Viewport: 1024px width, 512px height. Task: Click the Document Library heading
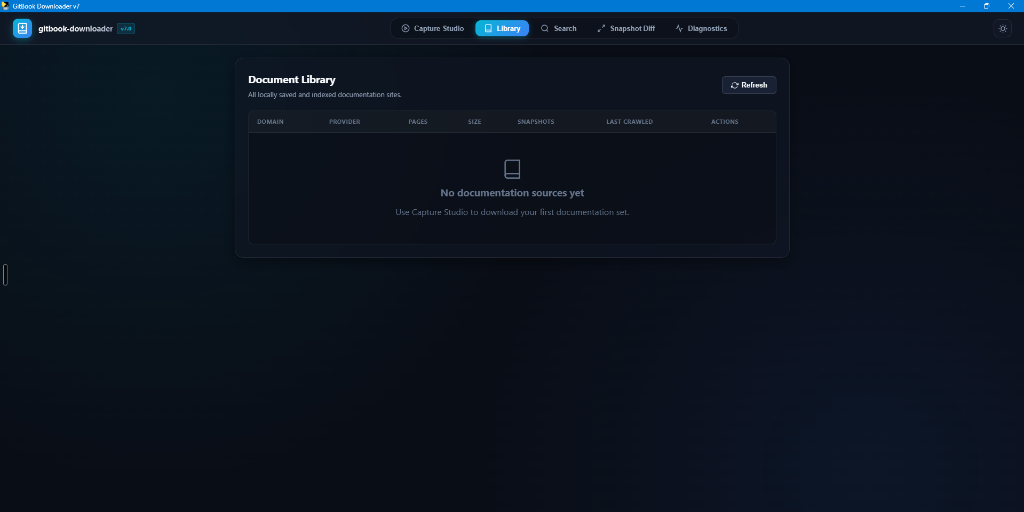292,80
